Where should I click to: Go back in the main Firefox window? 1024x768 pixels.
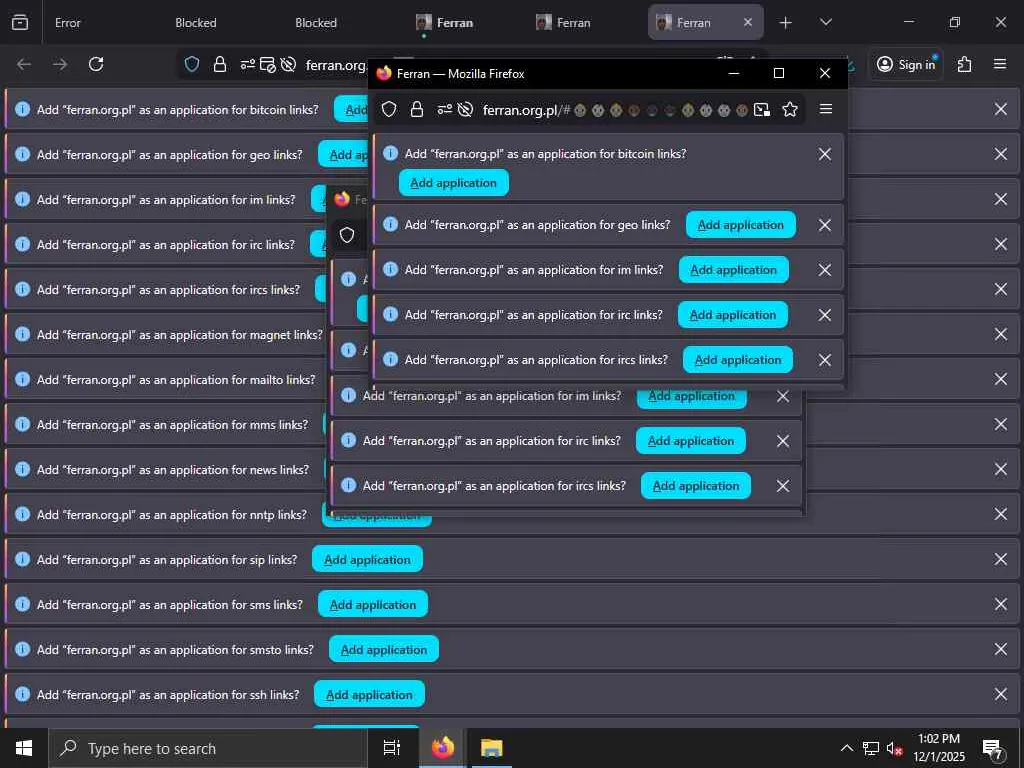(x=24, y=64)
